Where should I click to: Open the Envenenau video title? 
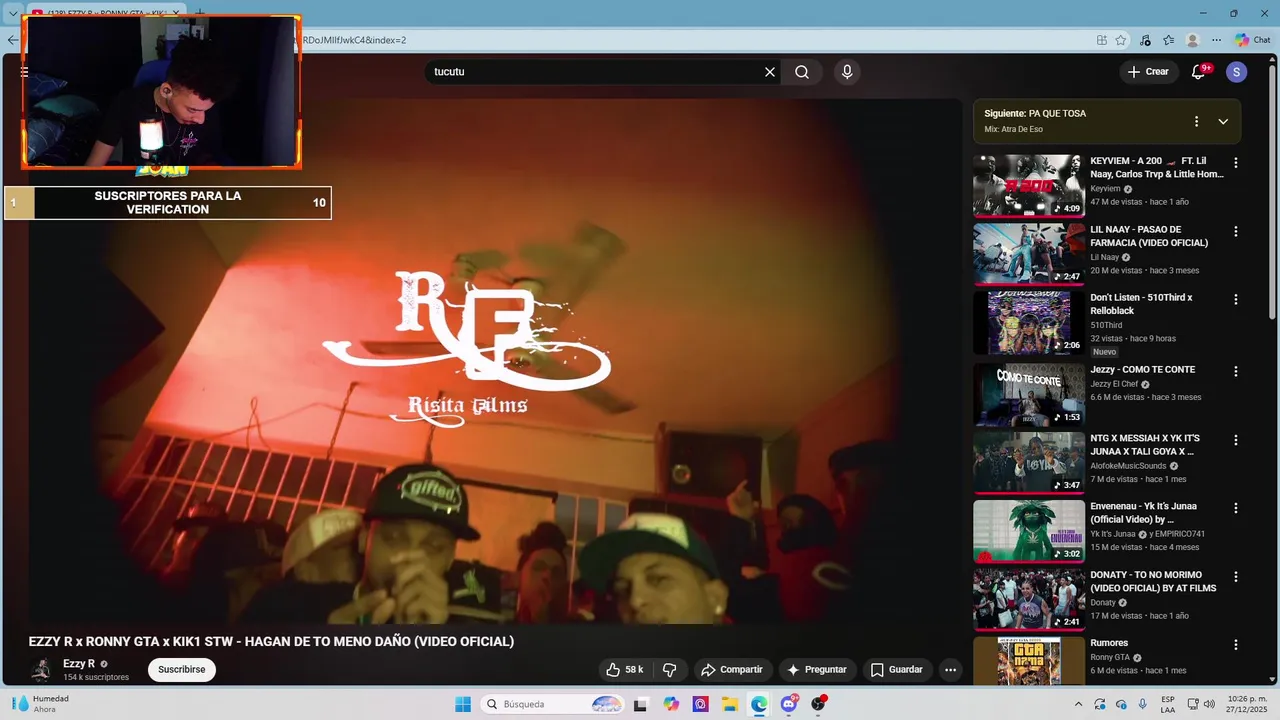tap(1143, 513)
